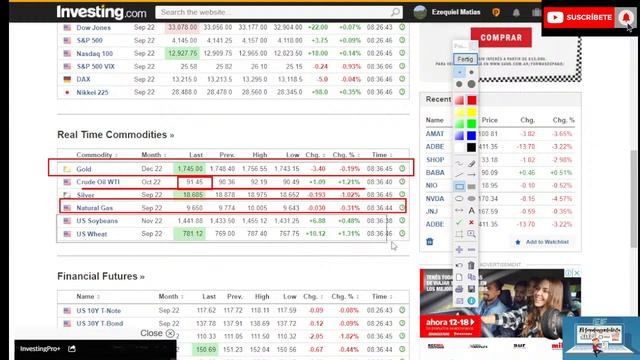The image size is (640, 360).
Task: Close the car advertisement with X
Action: [x=577, y=273]
